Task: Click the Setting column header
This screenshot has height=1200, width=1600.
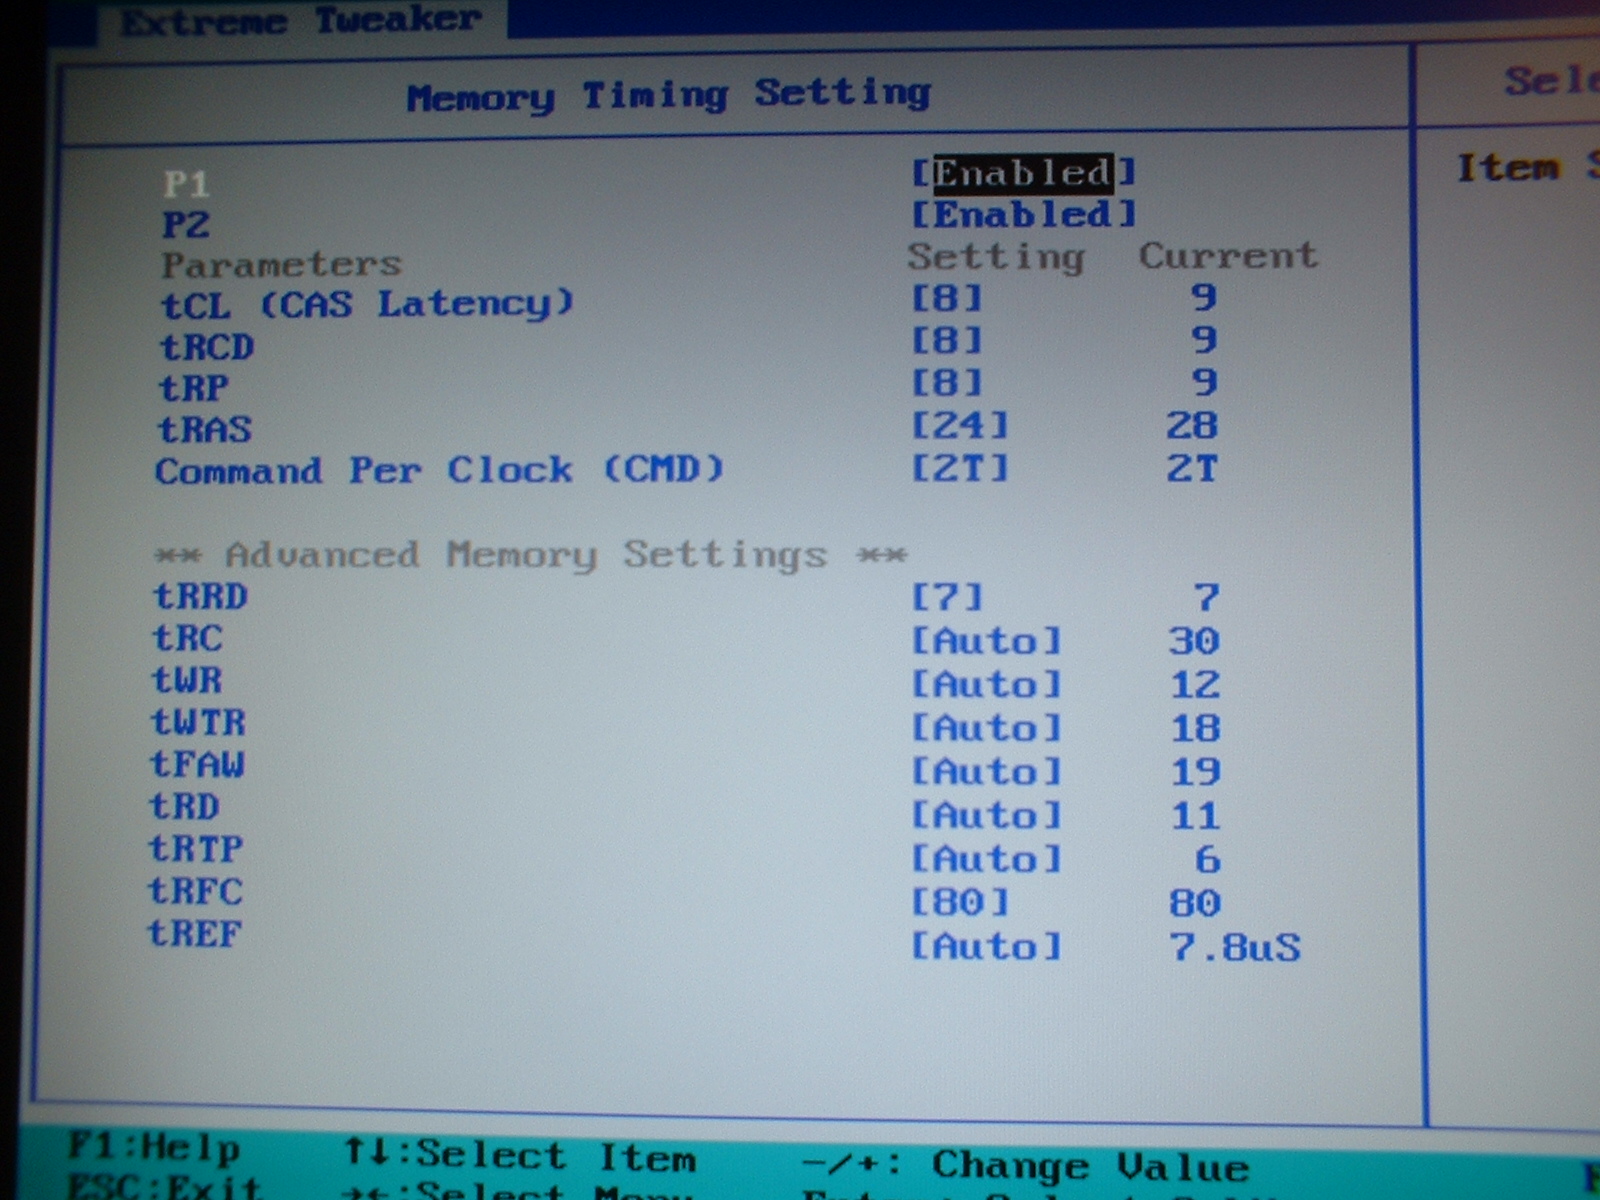Action: click(996, 257)
